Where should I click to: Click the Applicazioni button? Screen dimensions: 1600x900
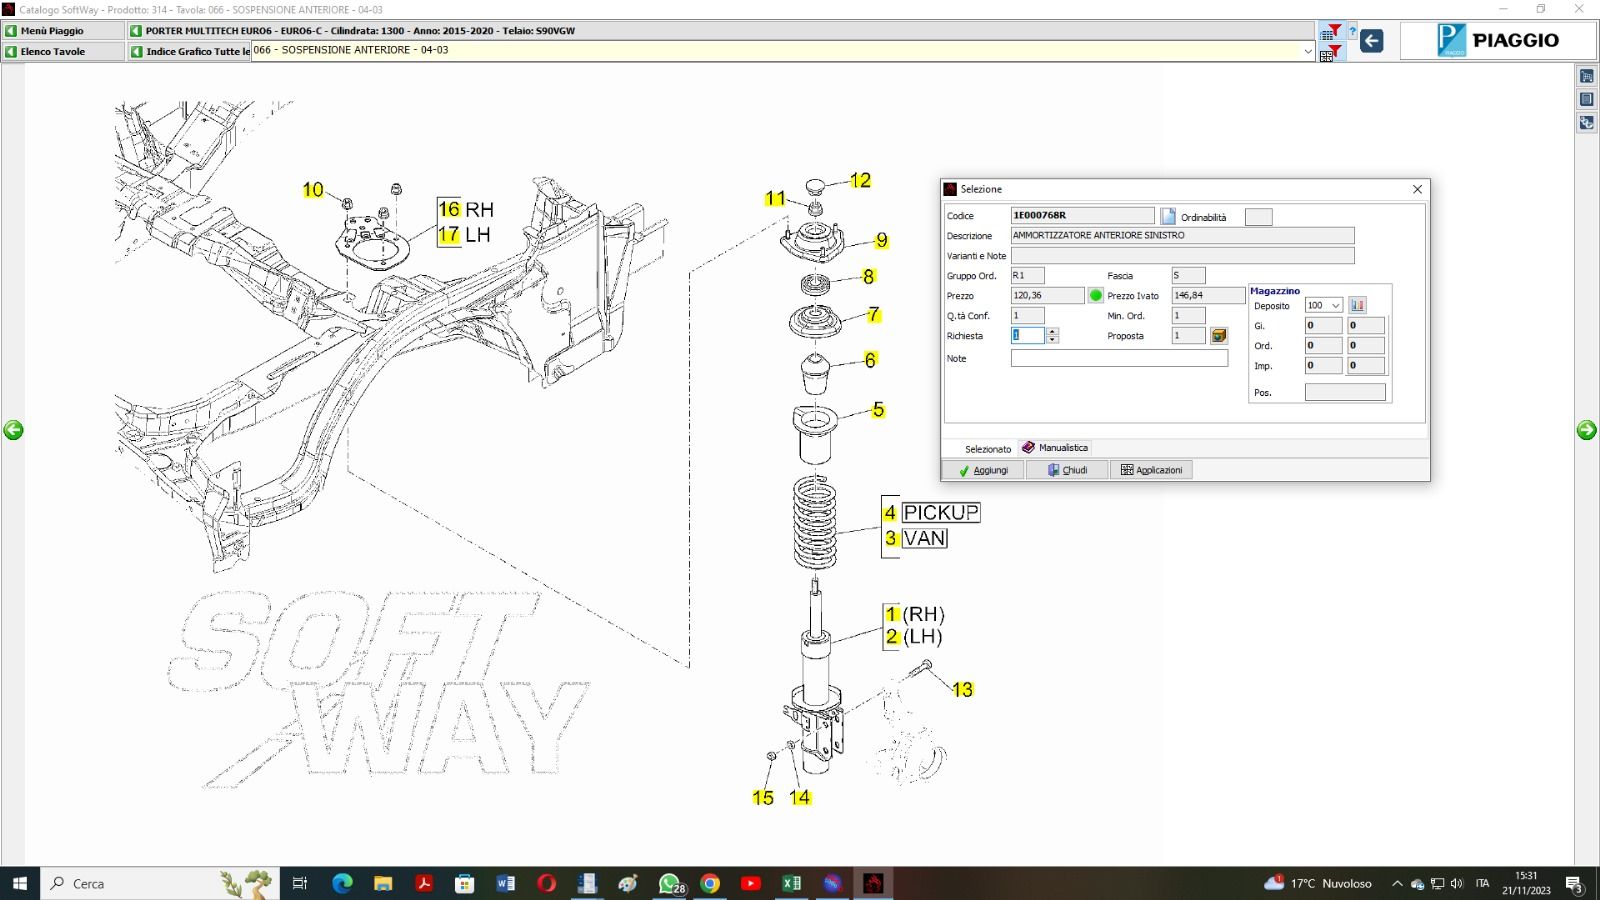1151,470
